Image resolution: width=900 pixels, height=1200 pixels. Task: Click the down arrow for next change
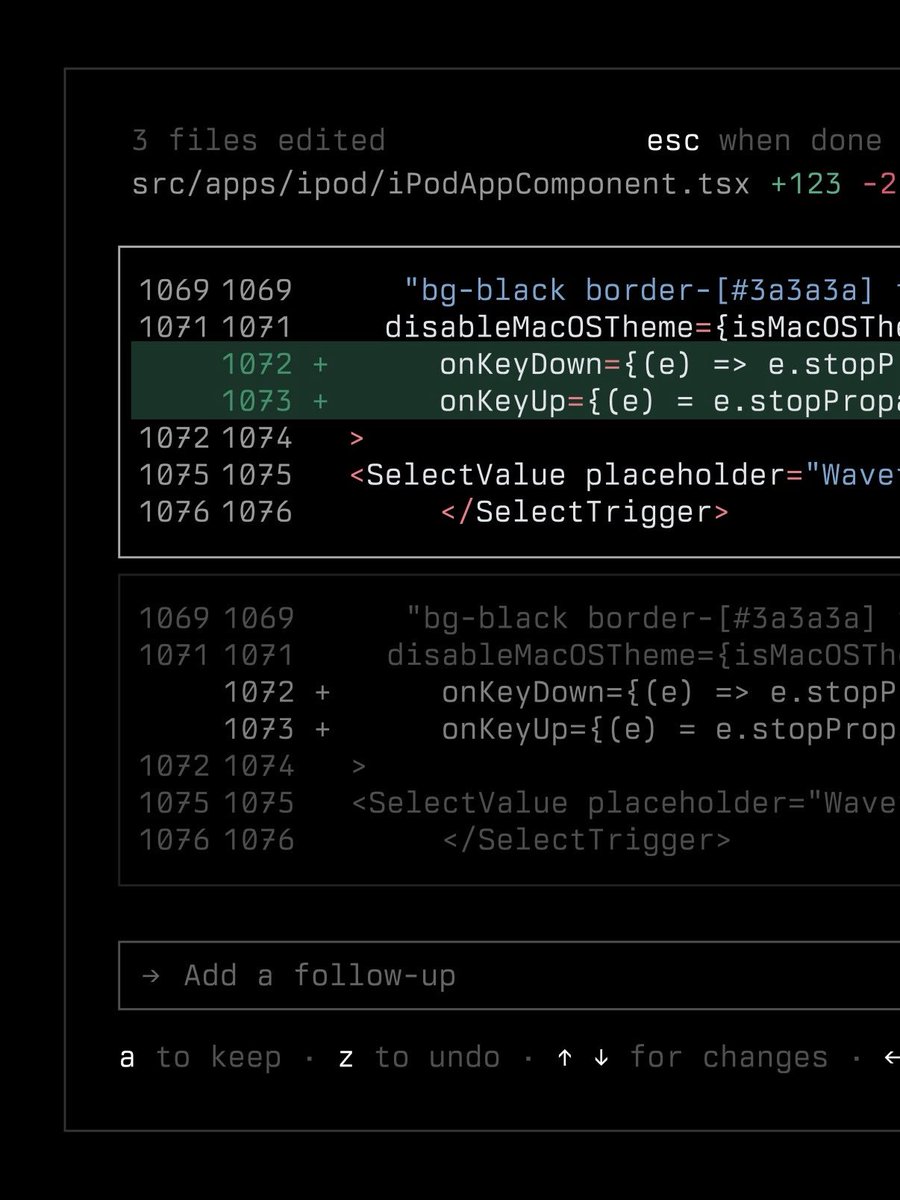click(601, 1057)
